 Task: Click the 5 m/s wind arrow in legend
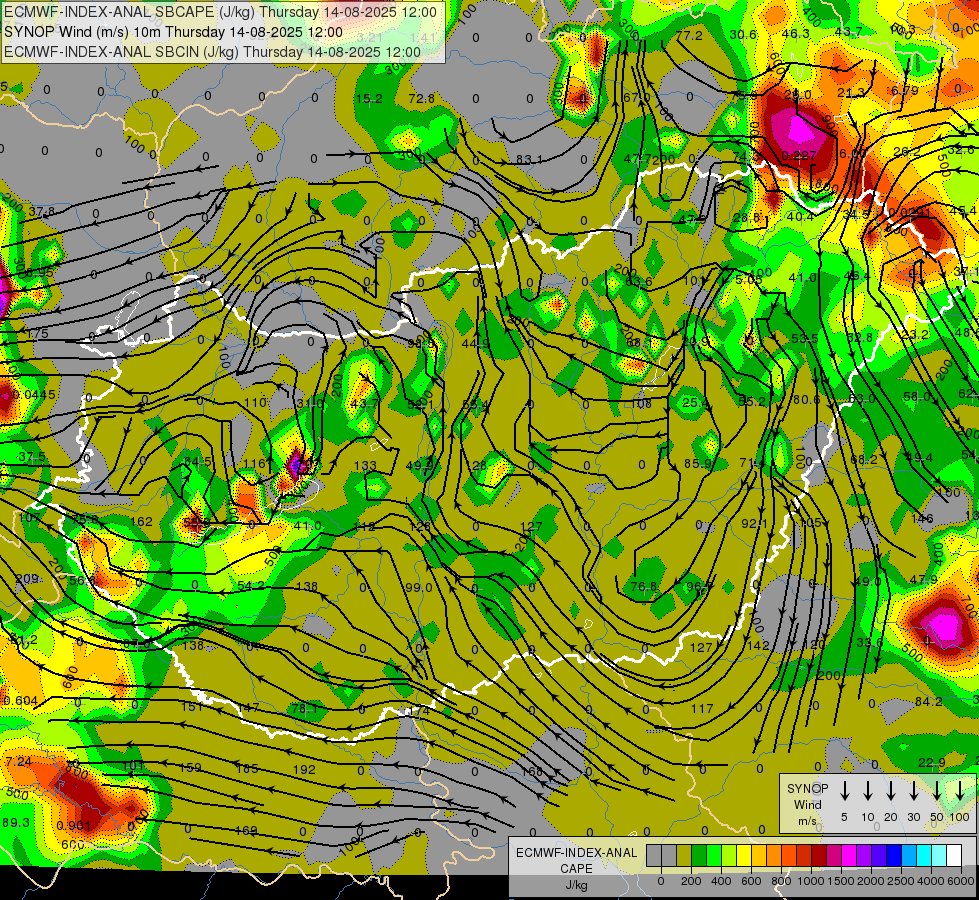844,791
